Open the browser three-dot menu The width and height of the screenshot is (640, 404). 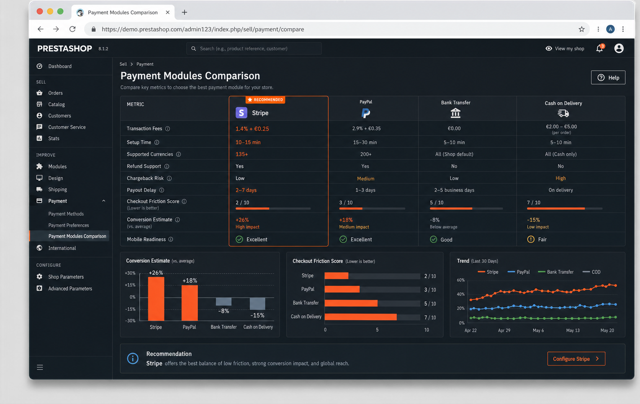tap(623, 29)
